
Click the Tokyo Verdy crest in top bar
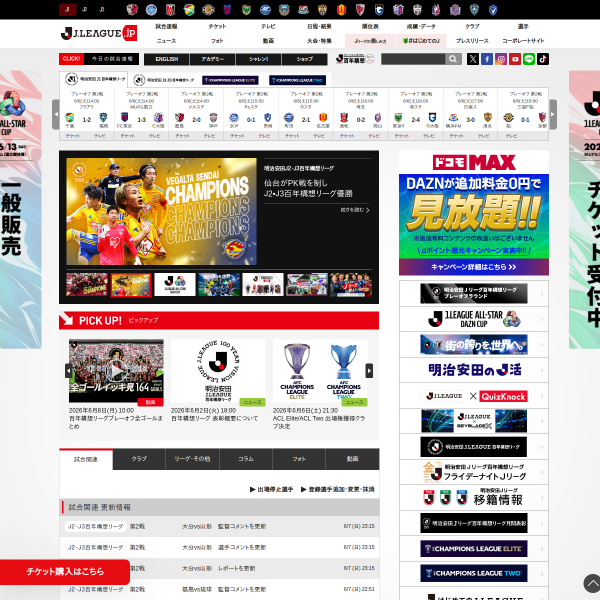coord(246,10)
